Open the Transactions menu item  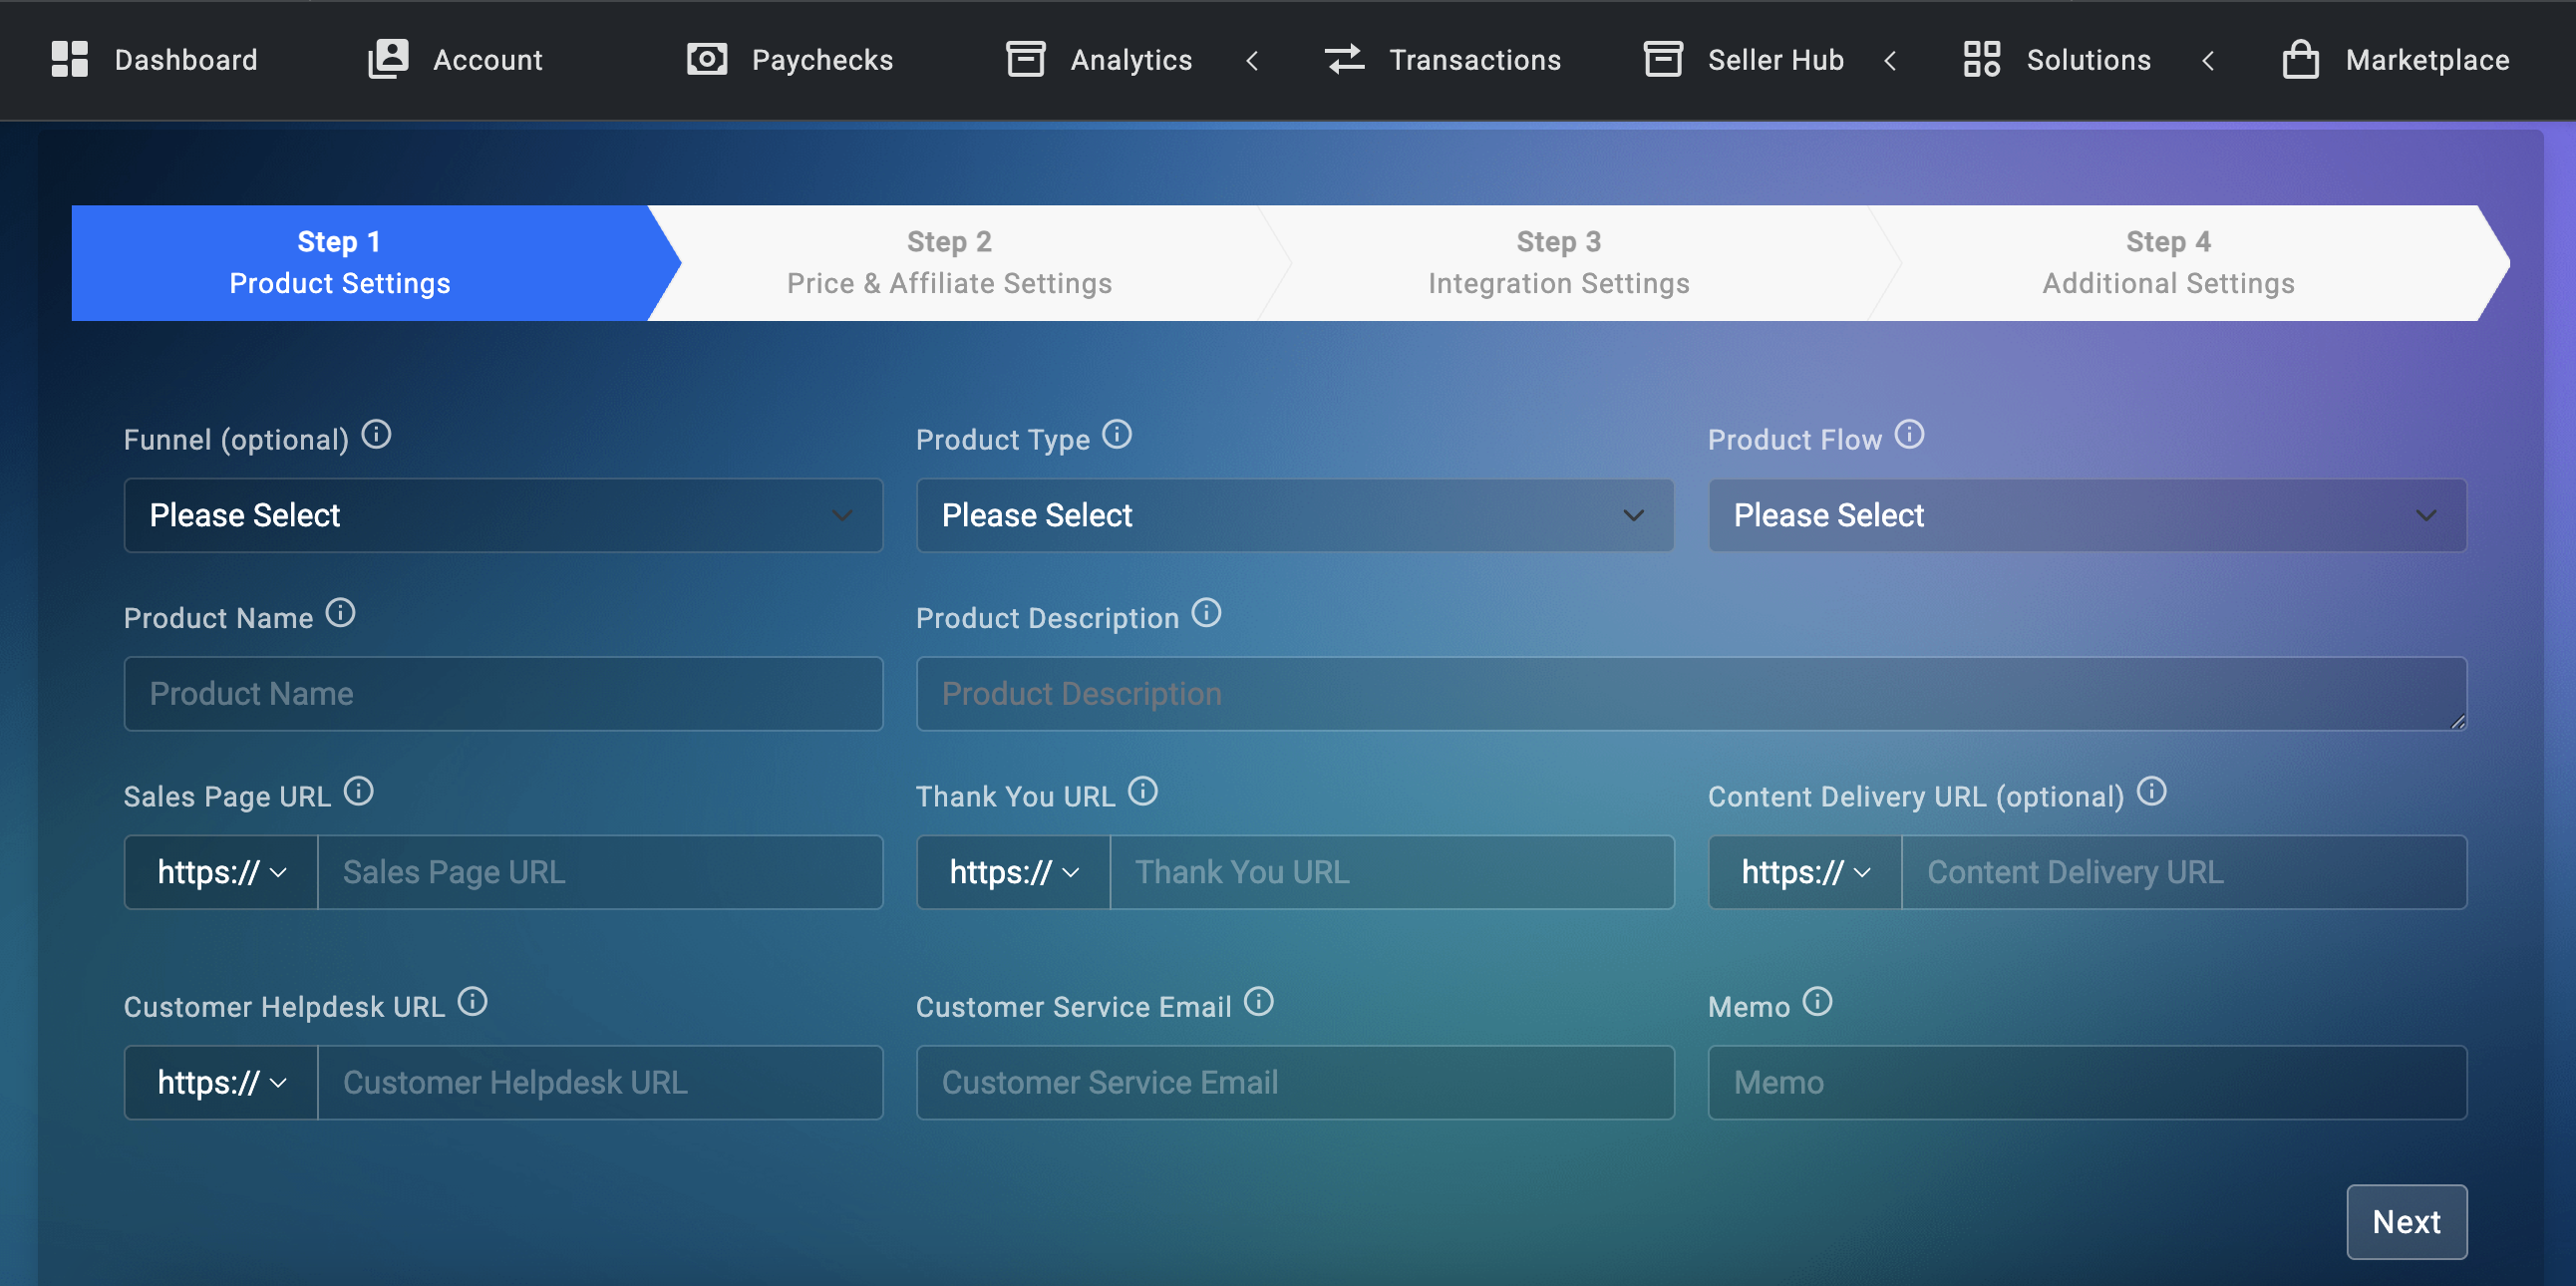(1442, 60)
